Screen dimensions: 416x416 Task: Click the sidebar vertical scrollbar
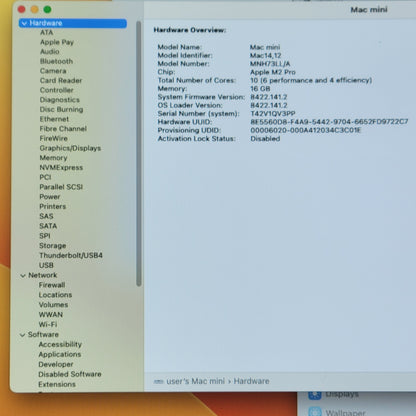coord(139,153)
